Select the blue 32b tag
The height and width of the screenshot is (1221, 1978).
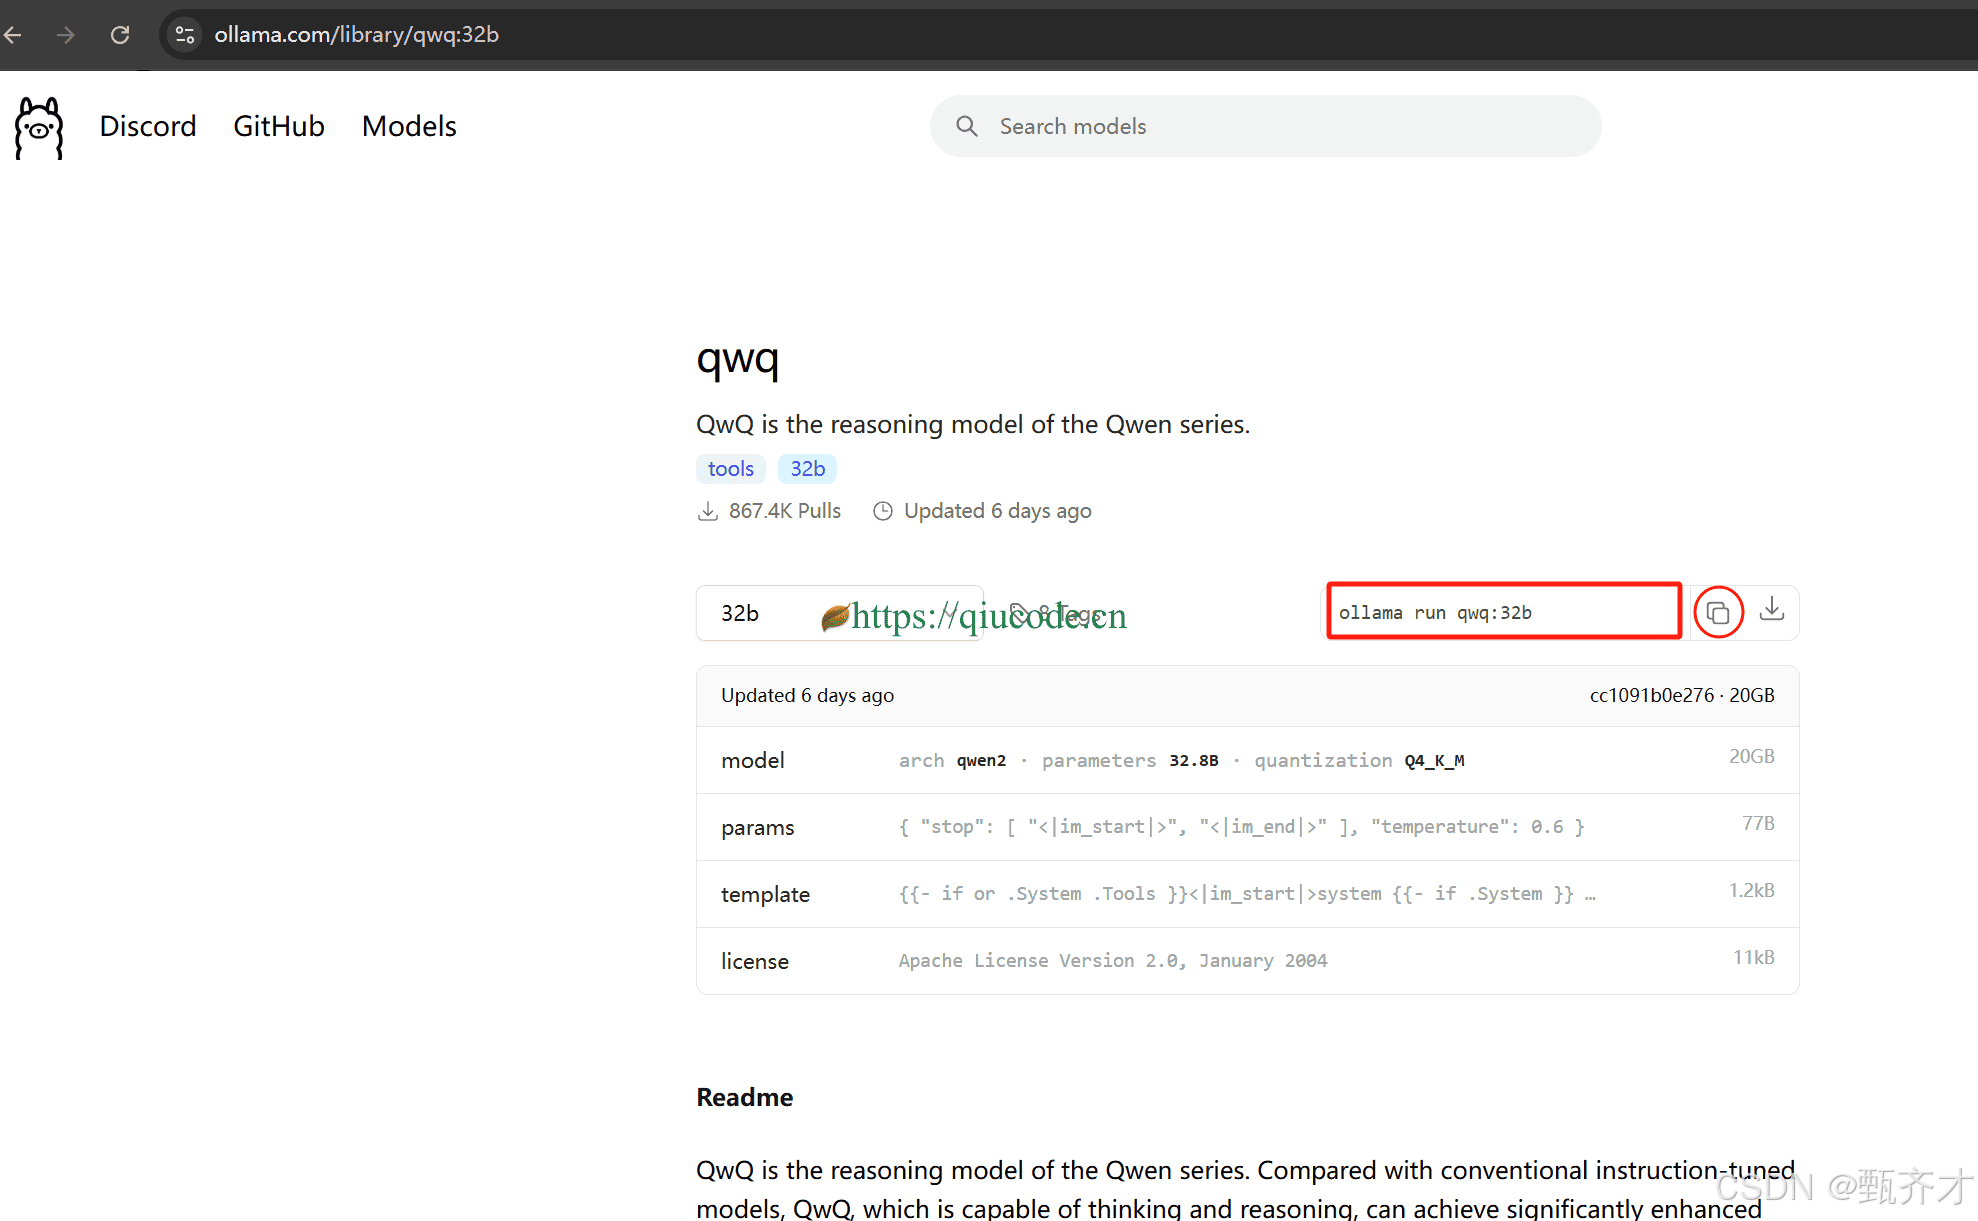click(807, 469)
